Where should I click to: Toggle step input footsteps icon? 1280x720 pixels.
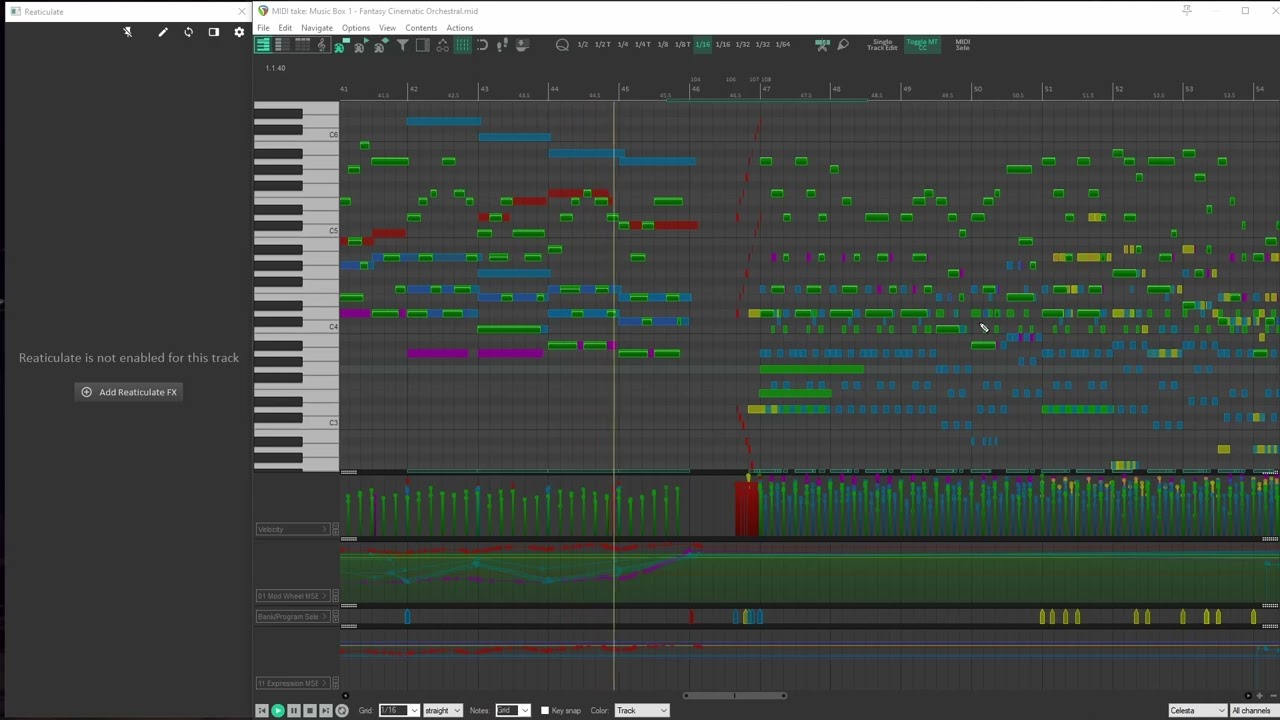pos(502,45)
